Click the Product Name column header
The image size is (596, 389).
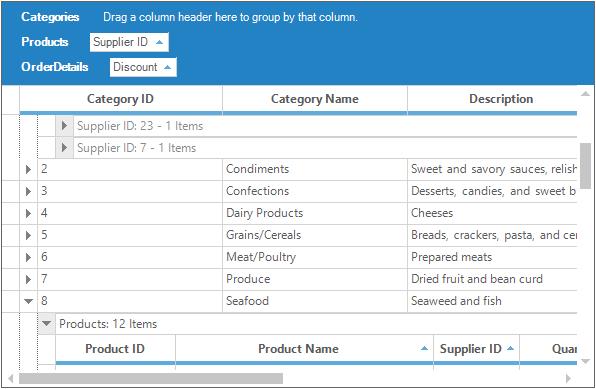[x=304, y=349]
